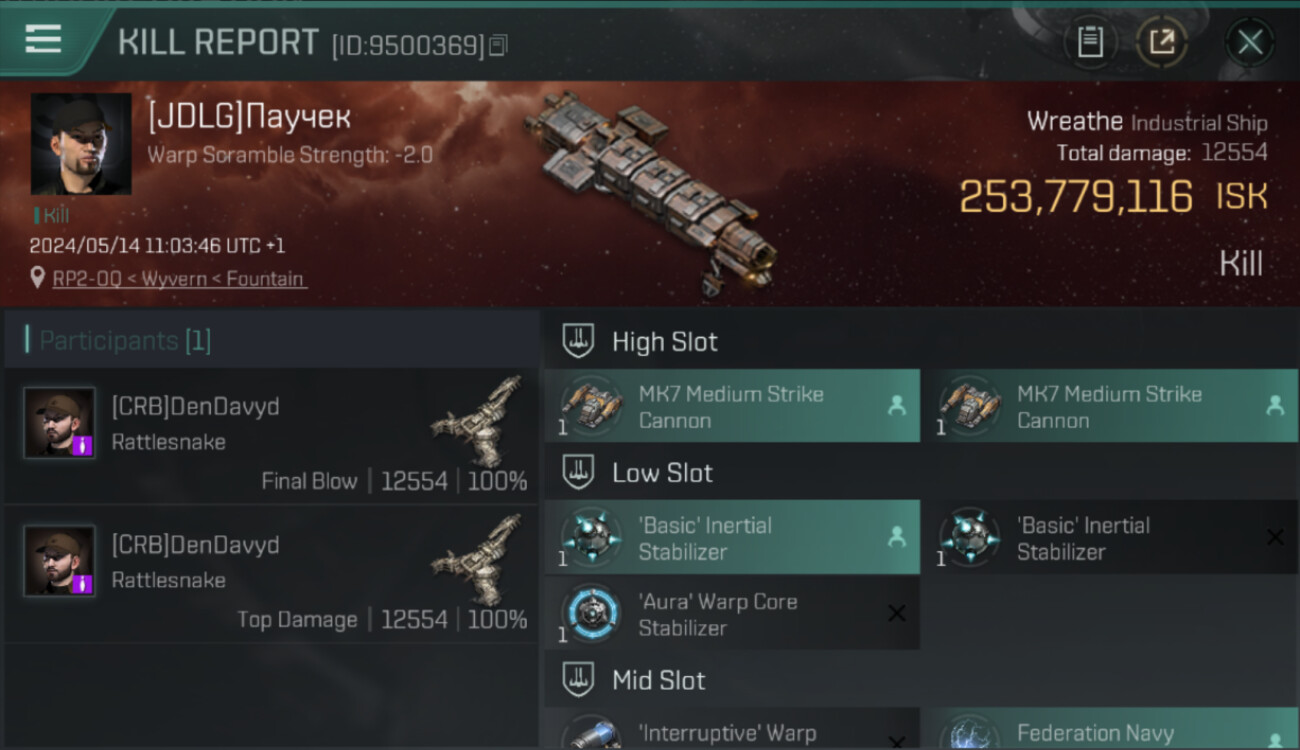Select the 'Aura' Warp Core Stabilizer icon
Viewport: 1300px width, 750px height.
point(592,613)
